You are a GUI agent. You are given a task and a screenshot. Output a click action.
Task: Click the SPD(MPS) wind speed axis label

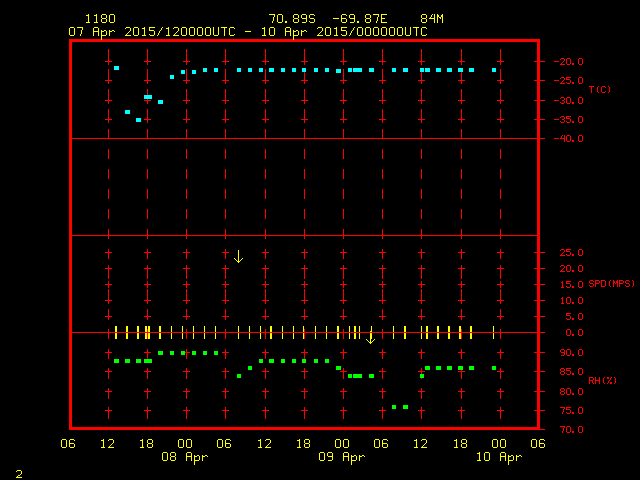pyautogui.click(x=611, y=284)
